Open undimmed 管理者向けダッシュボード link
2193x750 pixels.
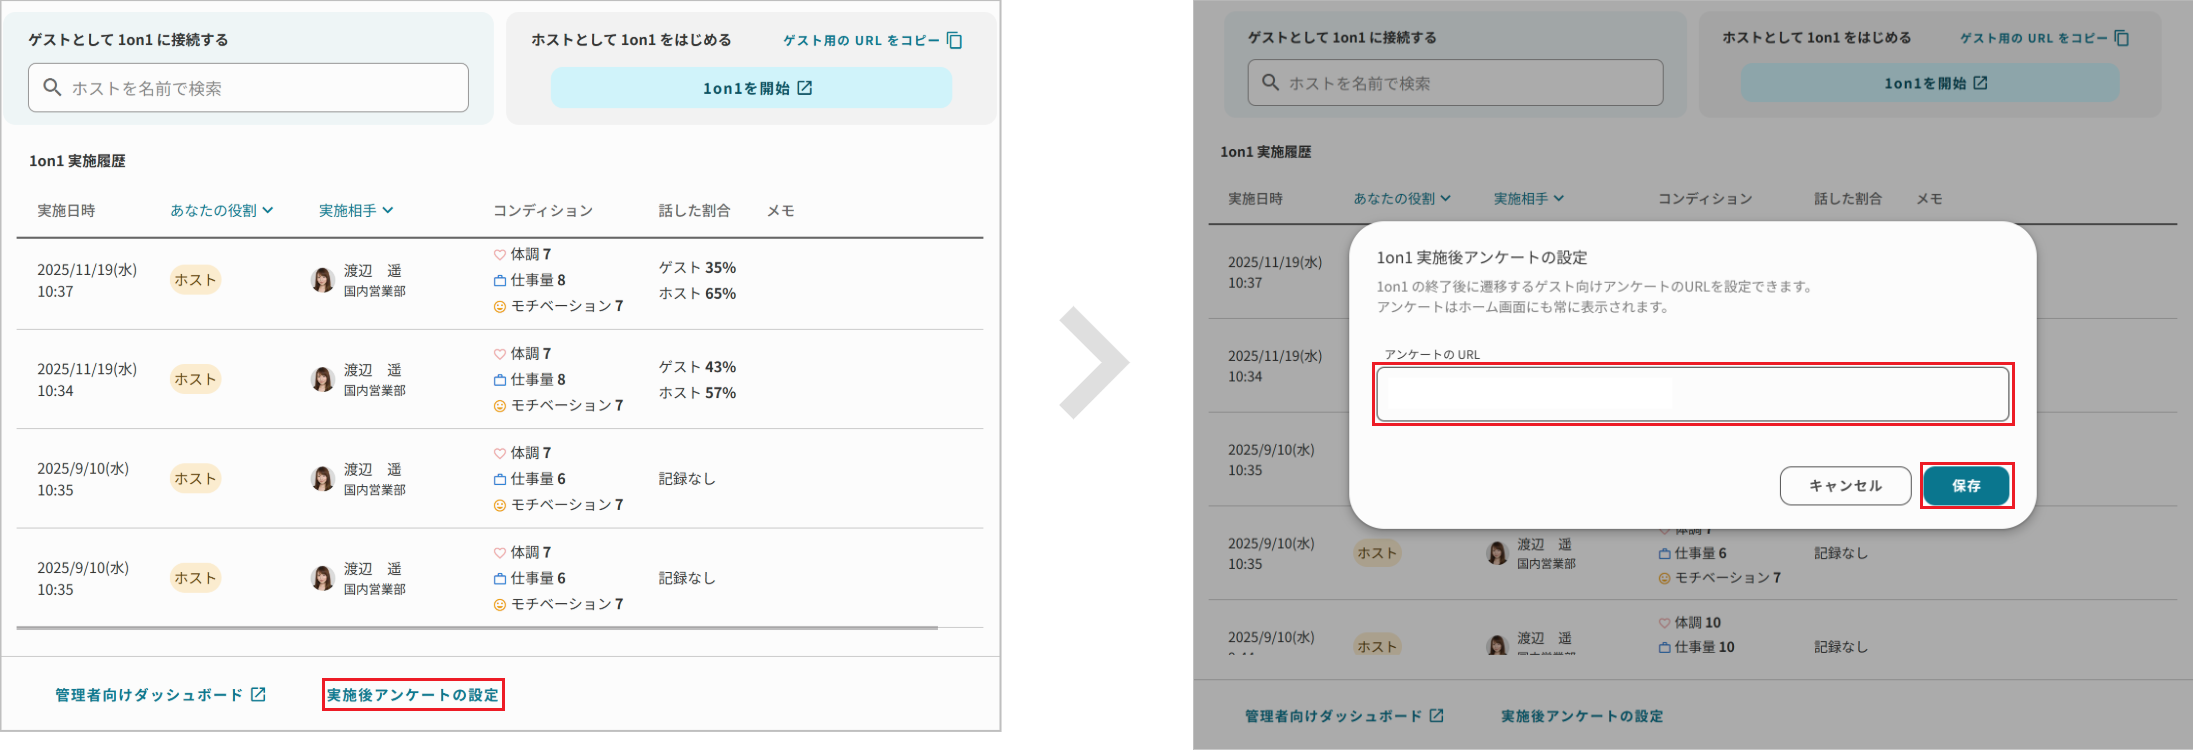click(x=149, y=695)
